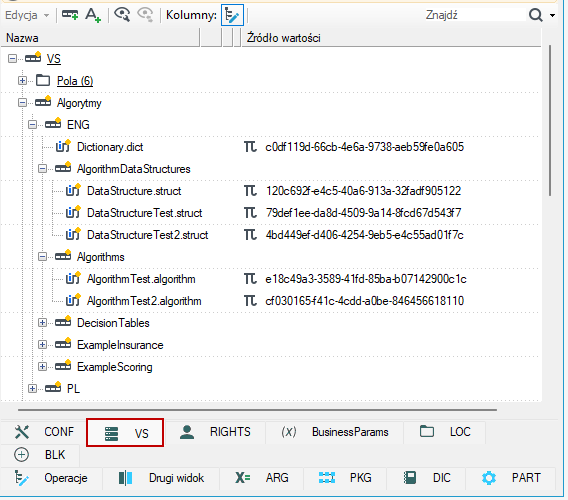Click the Pola folder icon
This screenshot has height=500, width=568.
point(43,80)
